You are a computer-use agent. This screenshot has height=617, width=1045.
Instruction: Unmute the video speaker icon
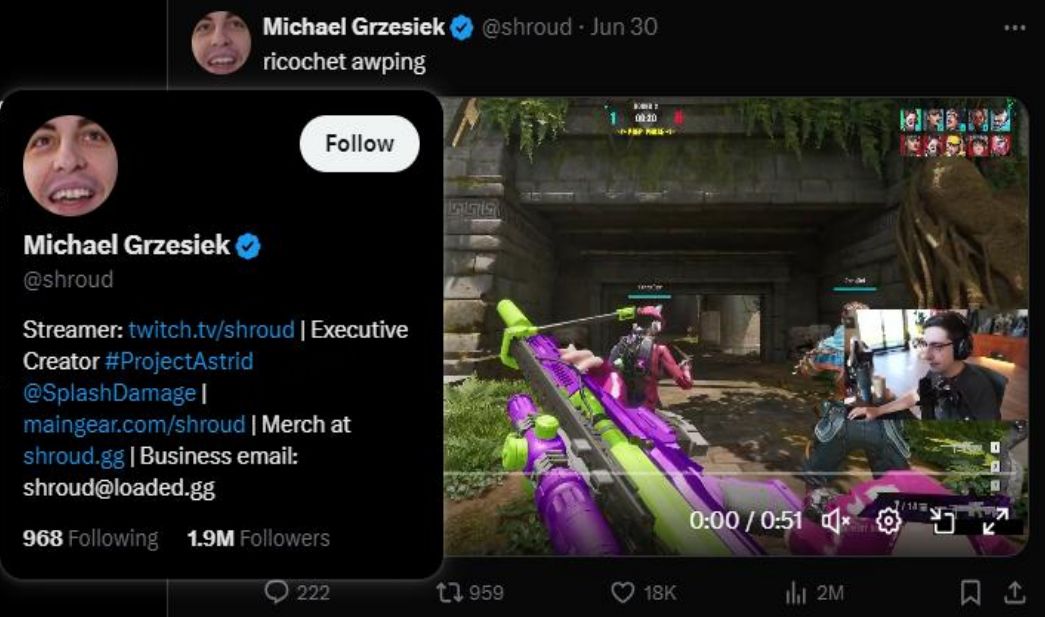pos(836,520)
